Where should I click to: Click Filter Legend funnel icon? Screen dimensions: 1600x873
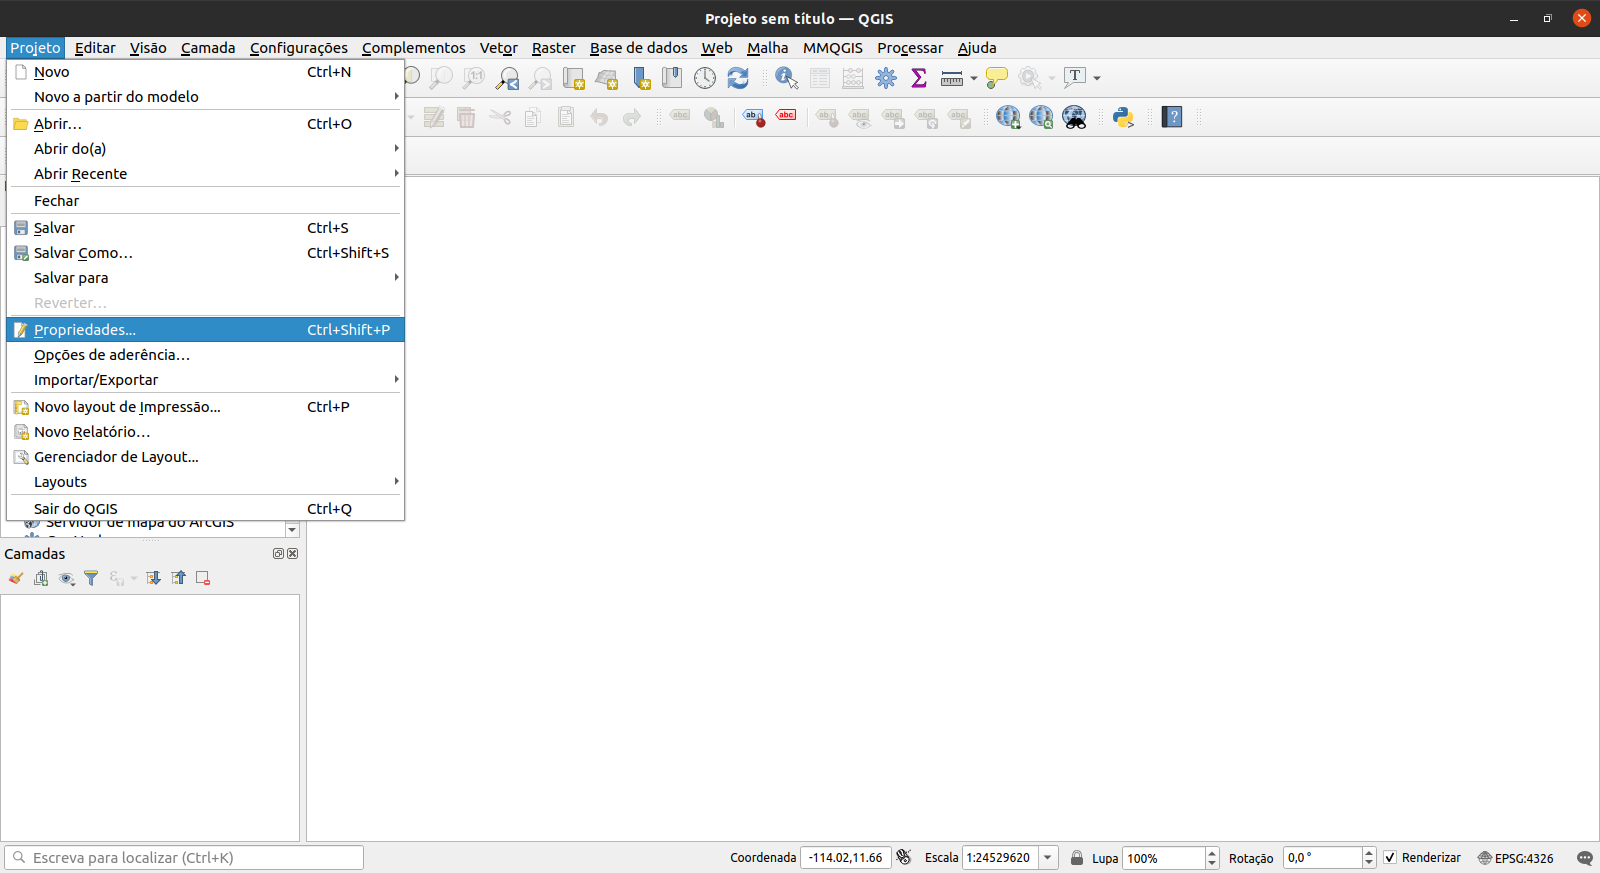click(x=91, y=578)
